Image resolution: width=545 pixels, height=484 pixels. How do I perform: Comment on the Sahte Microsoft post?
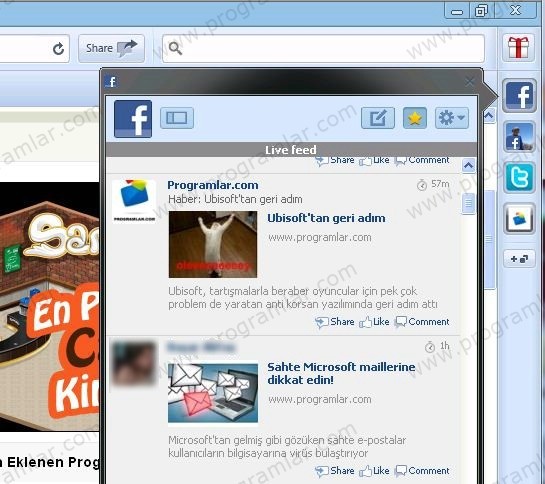coord(422,471)
